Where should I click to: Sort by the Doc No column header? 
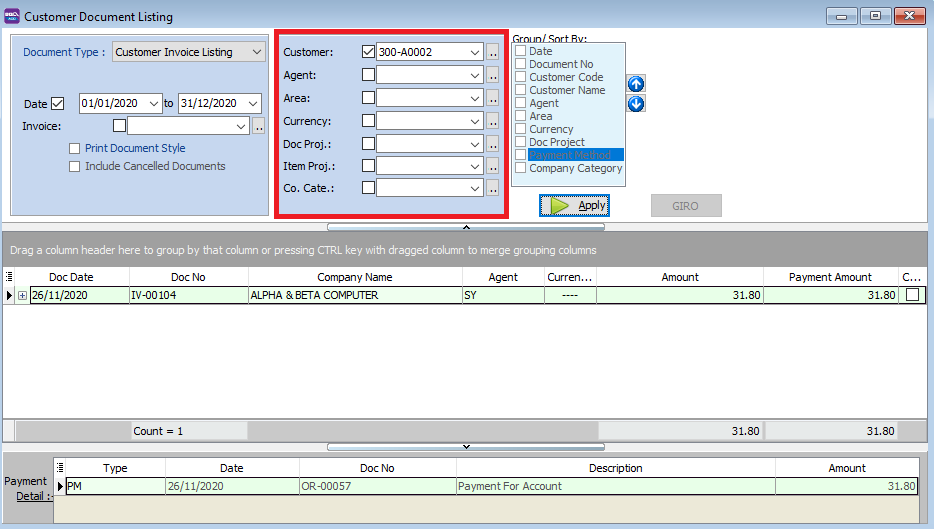click(188, 277)
